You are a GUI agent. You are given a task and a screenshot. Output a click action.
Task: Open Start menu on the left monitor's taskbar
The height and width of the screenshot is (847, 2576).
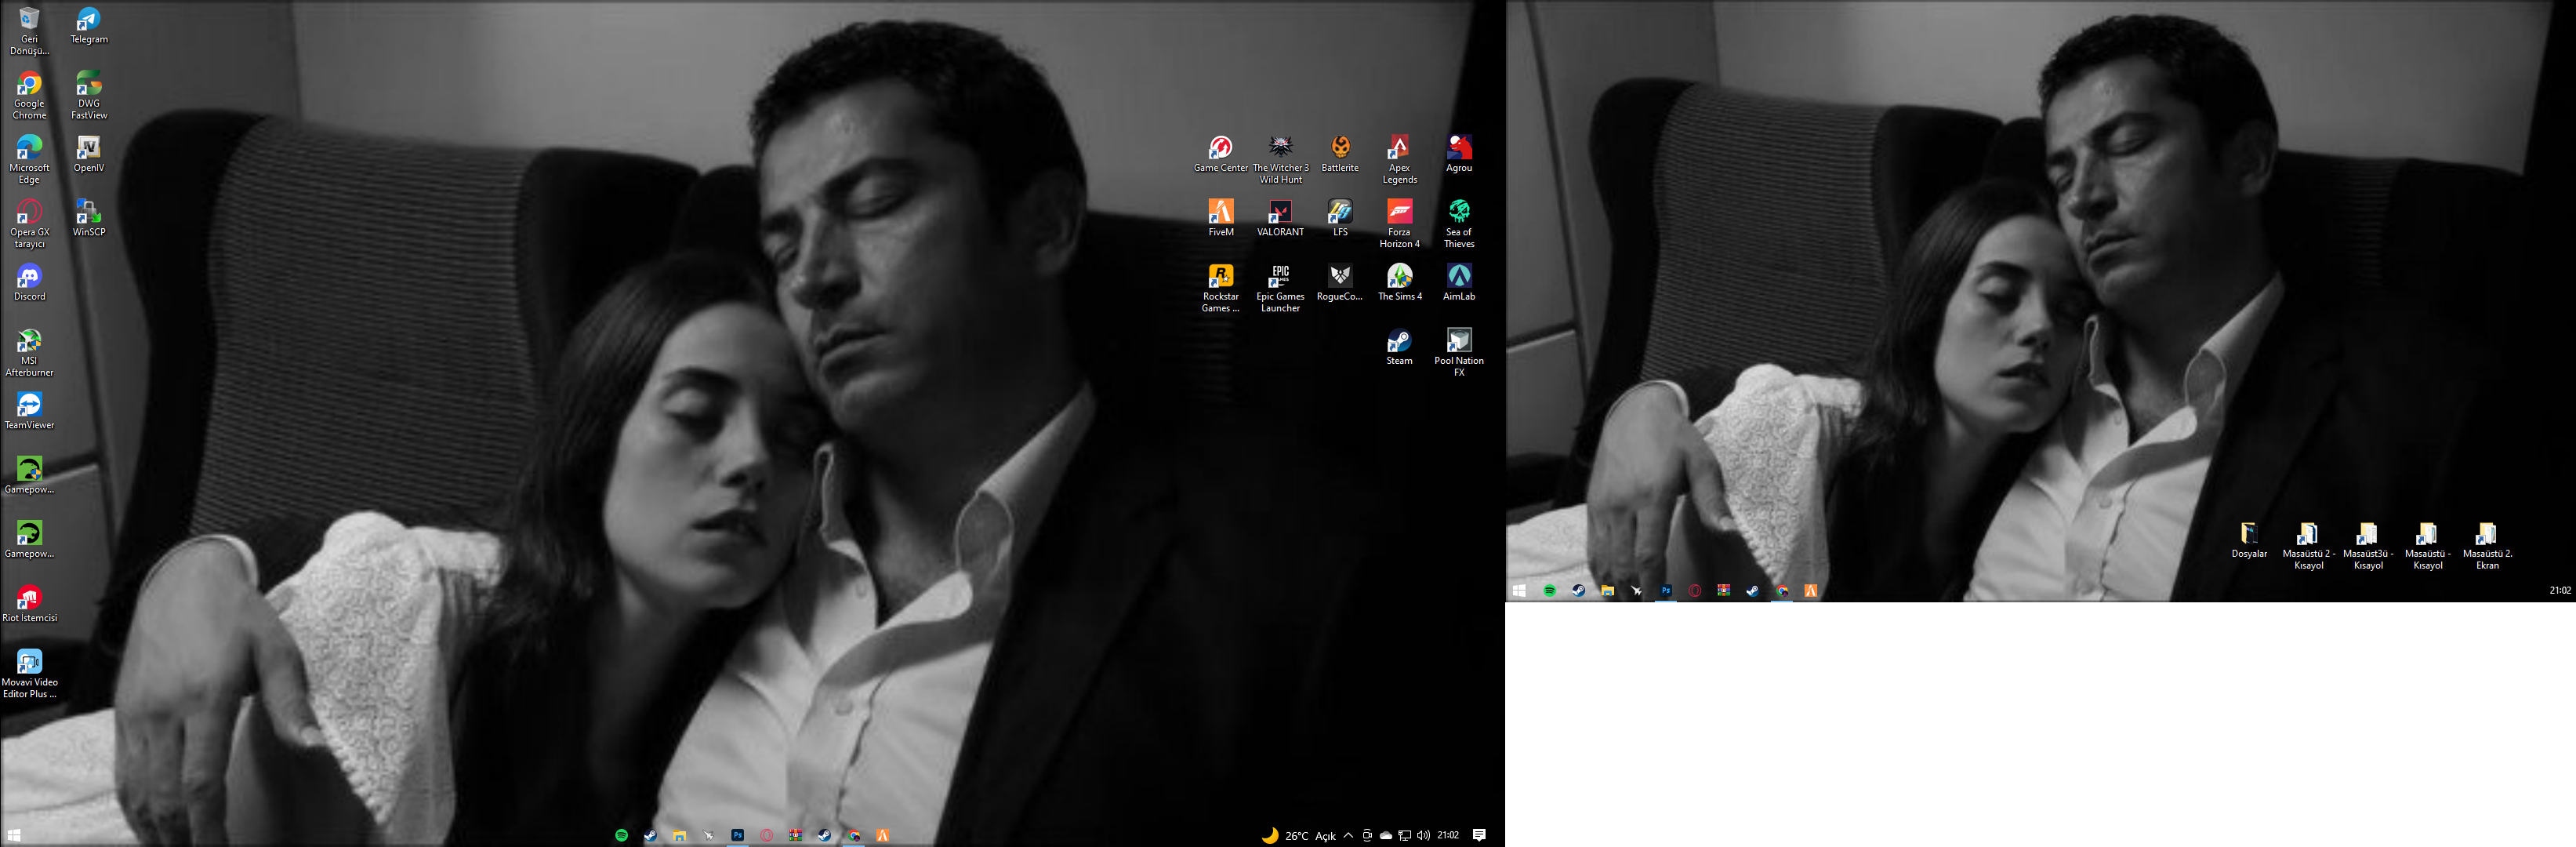[x=14, y=835]
